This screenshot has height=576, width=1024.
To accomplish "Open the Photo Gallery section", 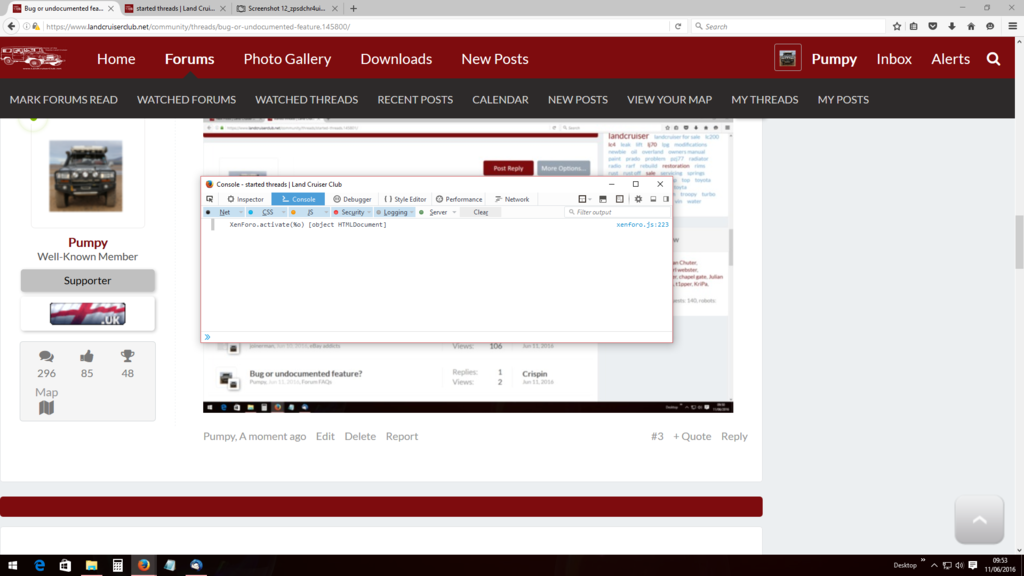I will click(x=287, y=59).
